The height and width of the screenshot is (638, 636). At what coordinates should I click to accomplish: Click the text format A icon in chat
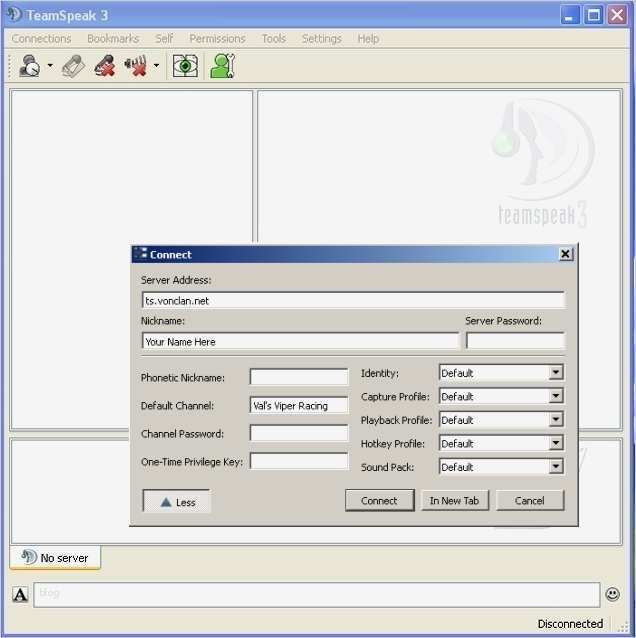(20, 594)
